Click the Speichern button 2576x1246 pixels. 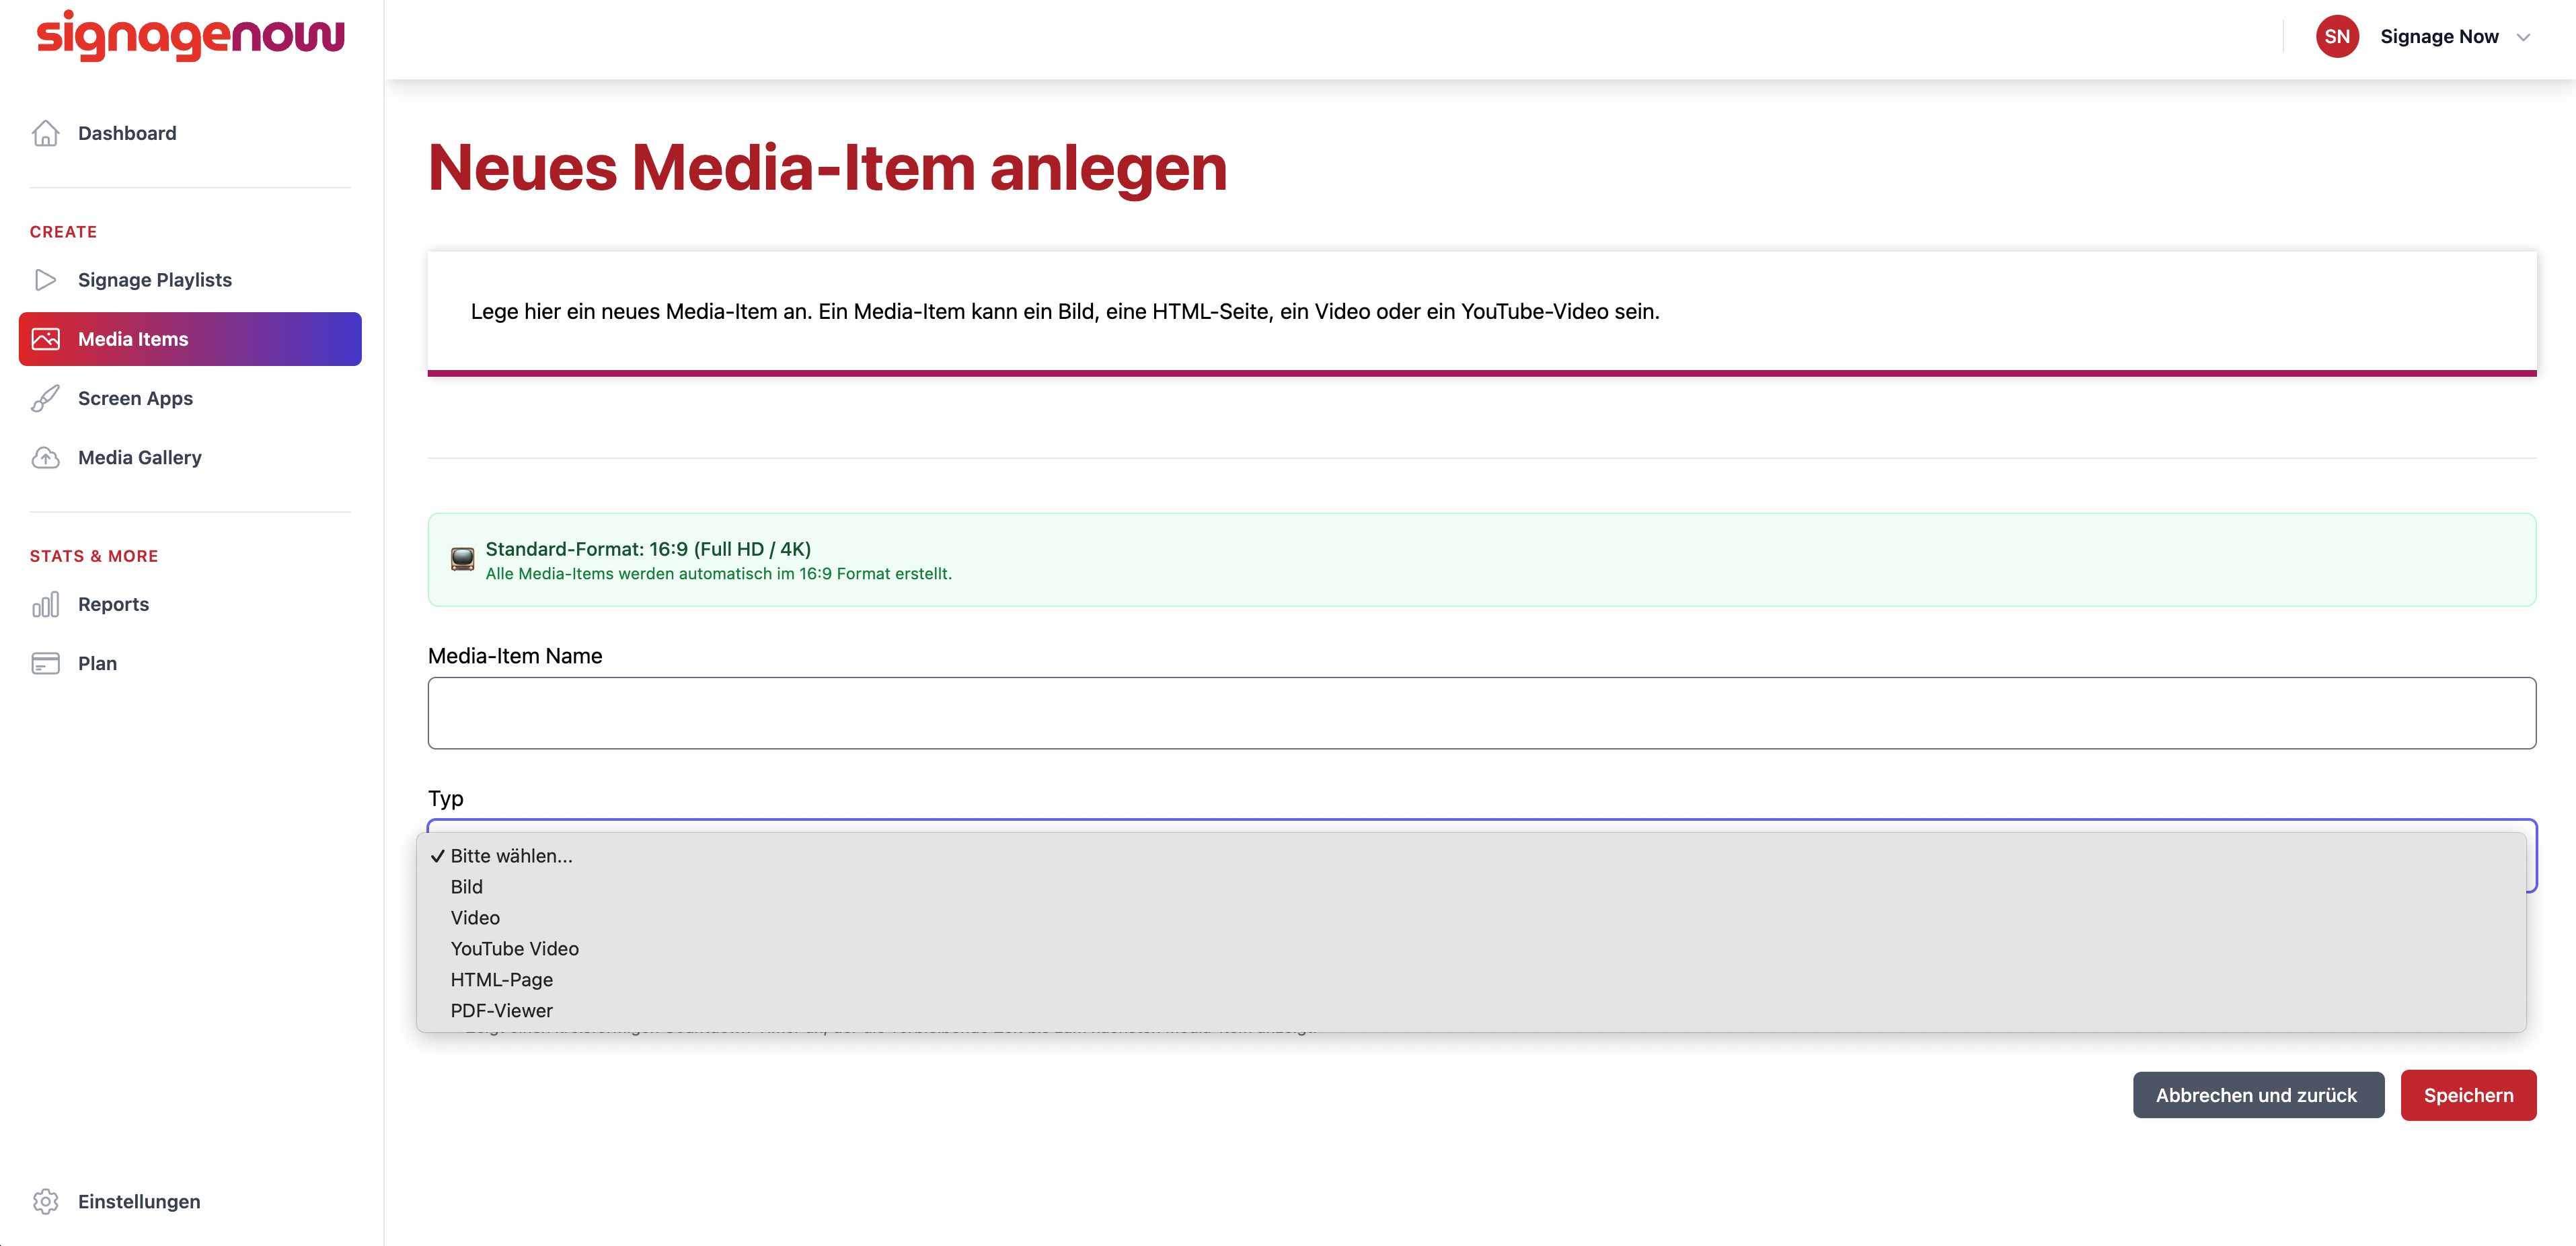(x=2468, y=1095)
